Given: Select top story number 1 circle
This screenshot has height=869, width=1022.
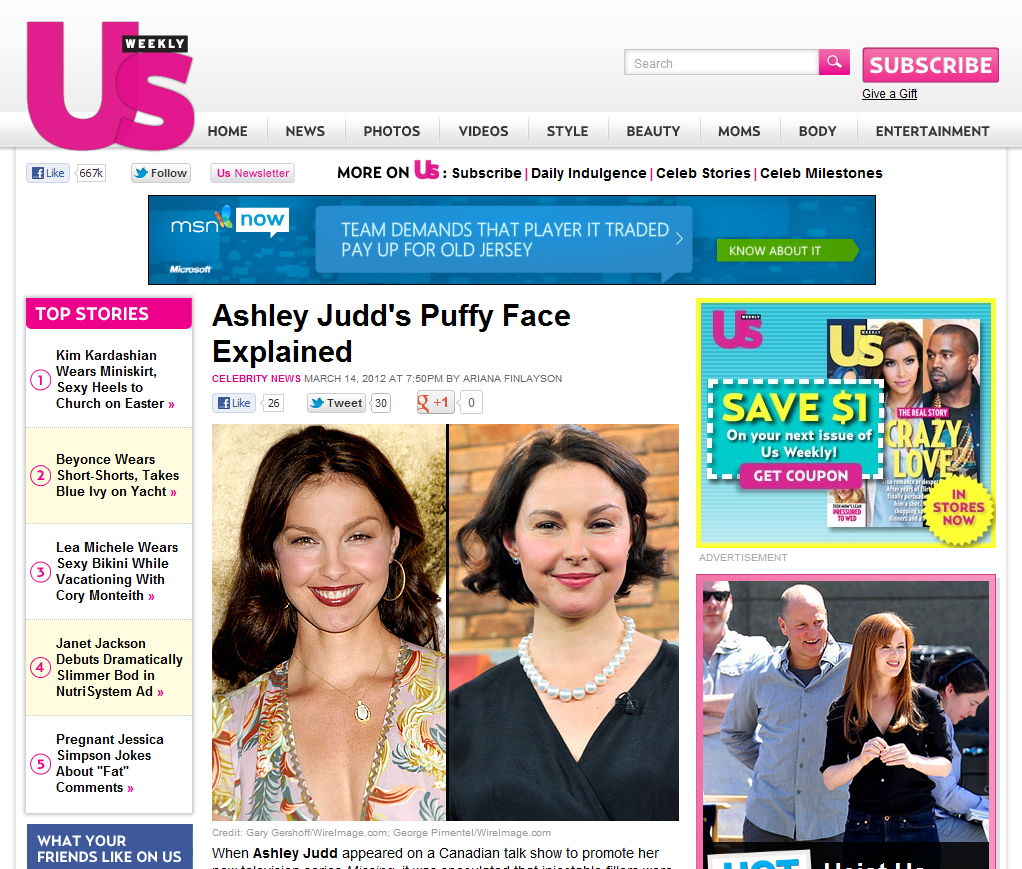Looking at the screenshot, I should pyautogui.click(x=40, y=379).
